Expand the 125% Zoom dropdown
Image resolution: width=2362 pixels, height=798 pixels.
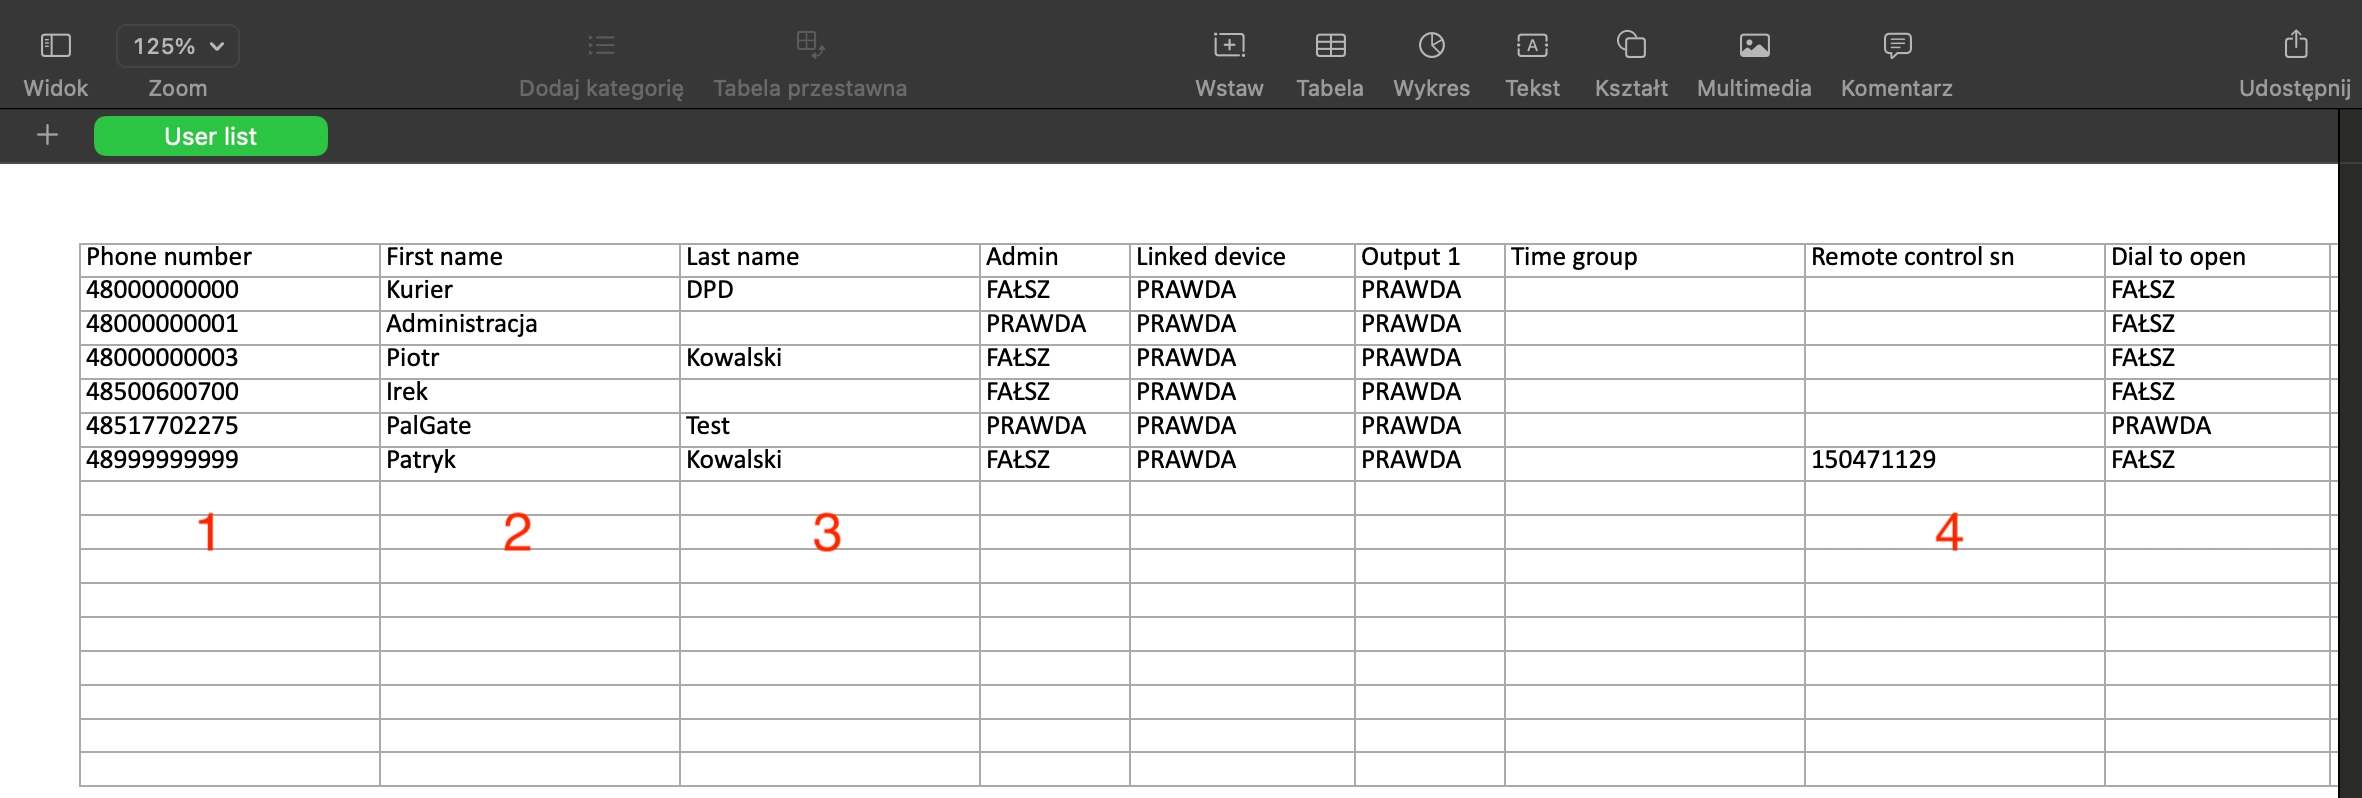(x=178, y=46)
